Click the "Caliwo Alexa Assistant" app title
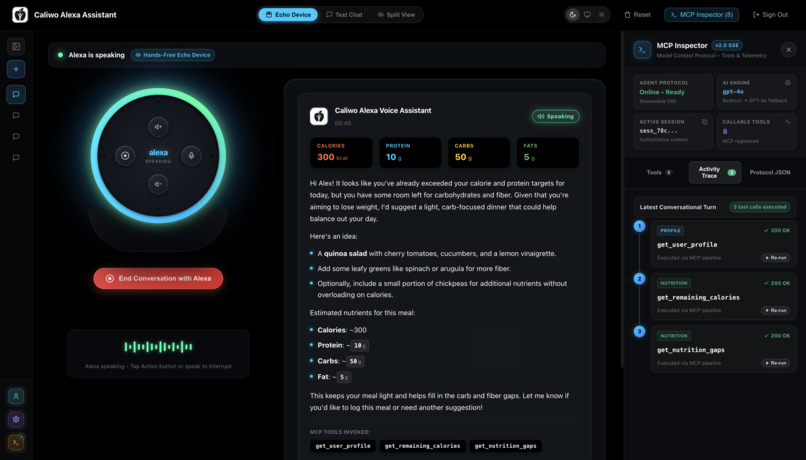This screenshot has width=806, height=460. point(75,15)
